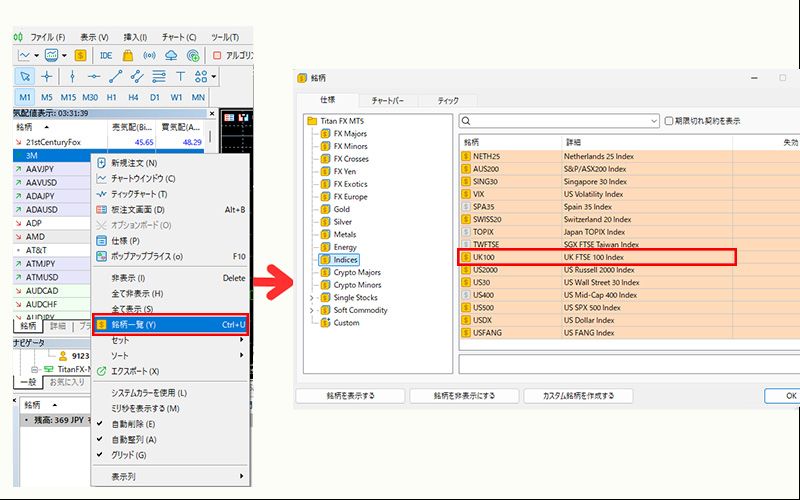Open the market shopping bag icon
The height and width of the screenshot is (500, 800).
pos(128,55)
